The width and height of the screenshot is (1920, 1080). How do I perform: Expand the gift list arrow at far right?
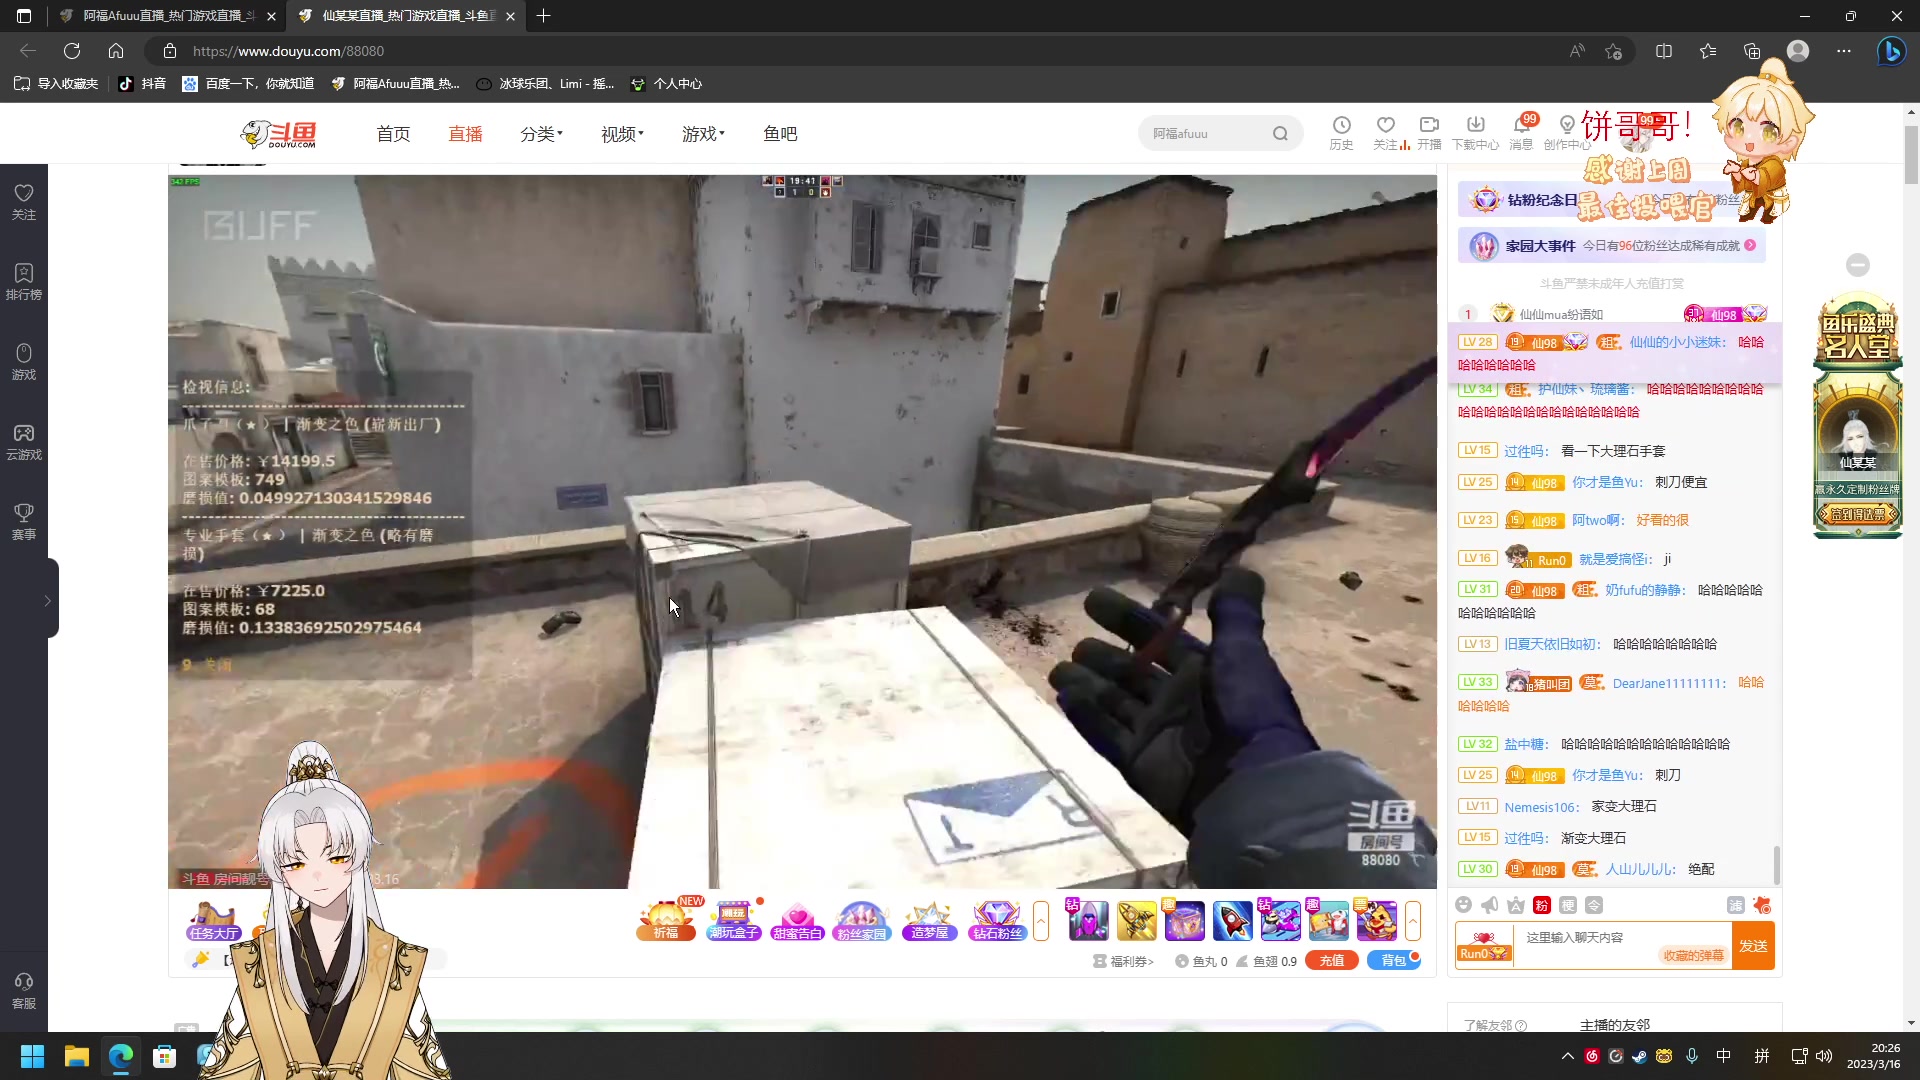coord(1413,921)
